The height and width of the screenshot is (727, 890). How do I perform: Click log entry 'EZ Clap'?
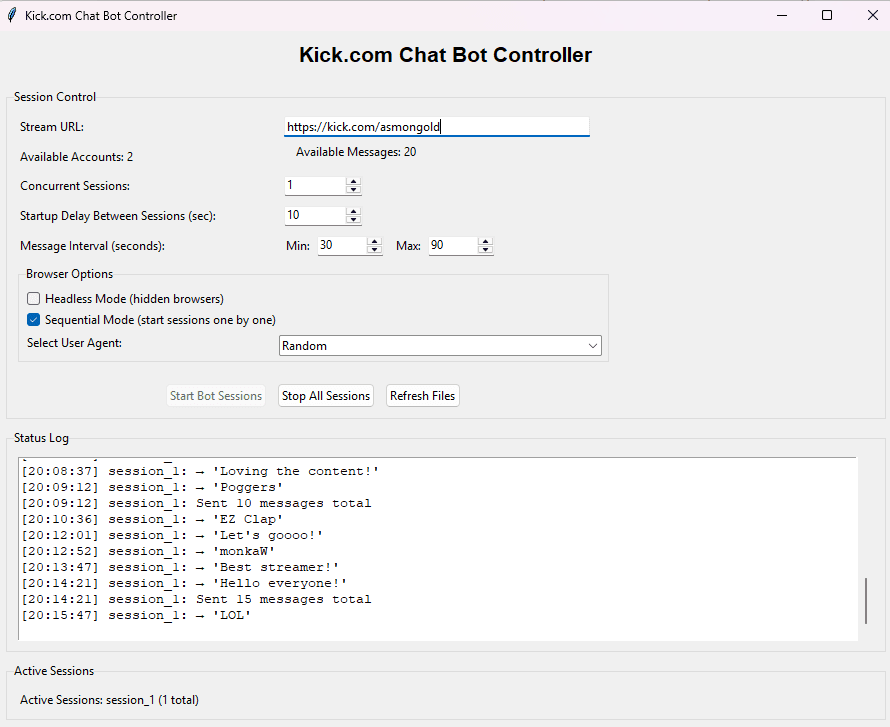click(x=152, y=519)
